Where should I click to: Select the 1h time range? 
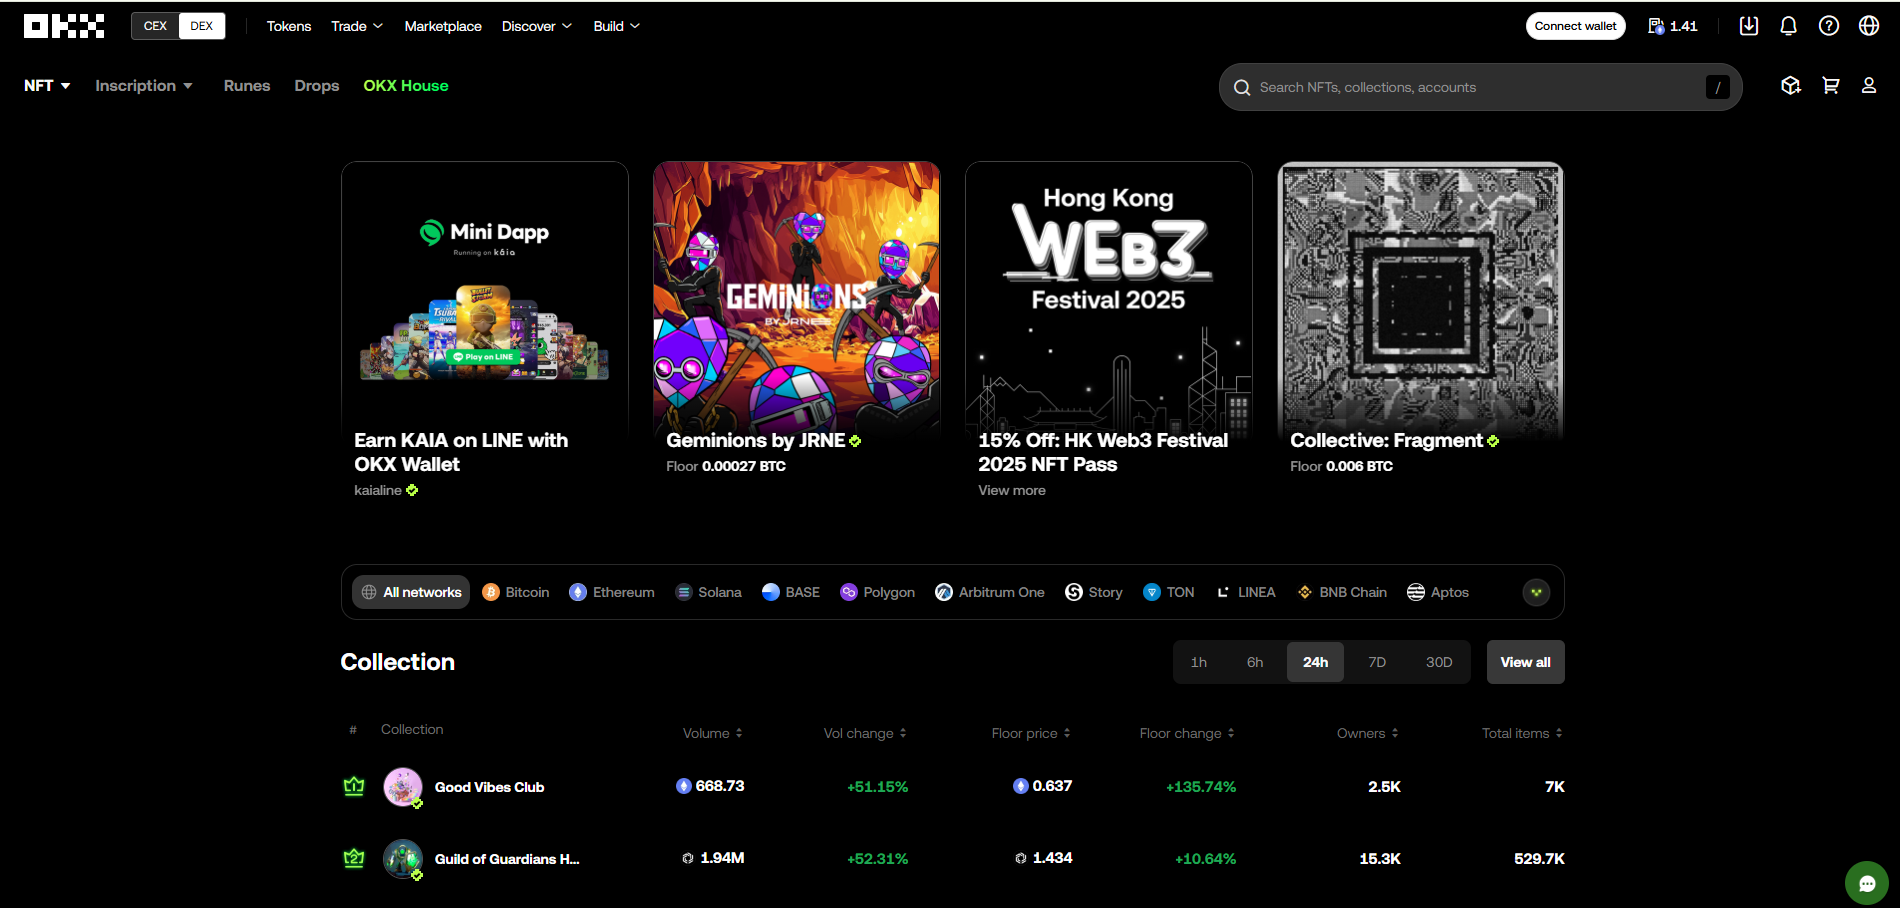coord(1199,662)
